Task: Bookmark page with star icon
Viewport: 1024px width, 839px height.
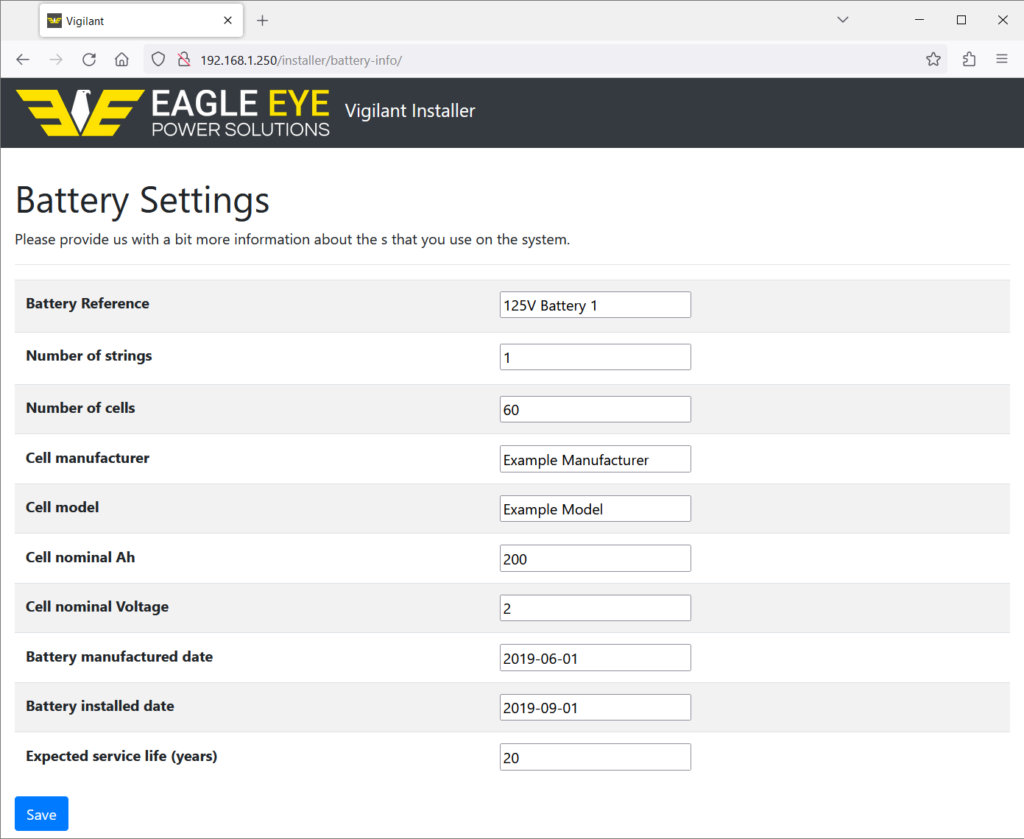Action: click(x=933, y=59)
